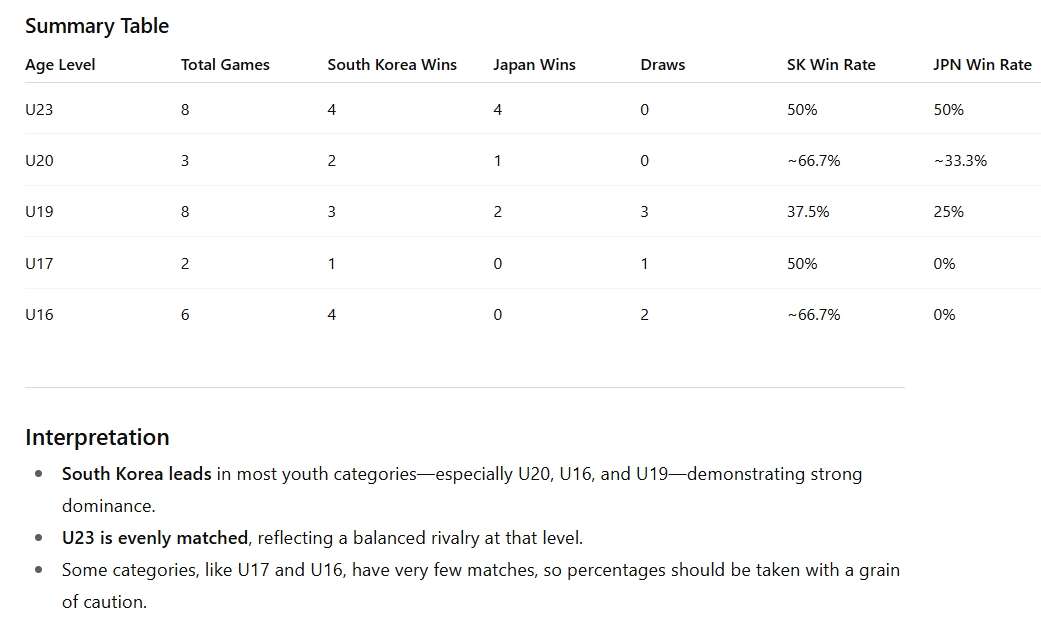Click the Draws column header
The image size is (1041, 624).
(663, 65)
